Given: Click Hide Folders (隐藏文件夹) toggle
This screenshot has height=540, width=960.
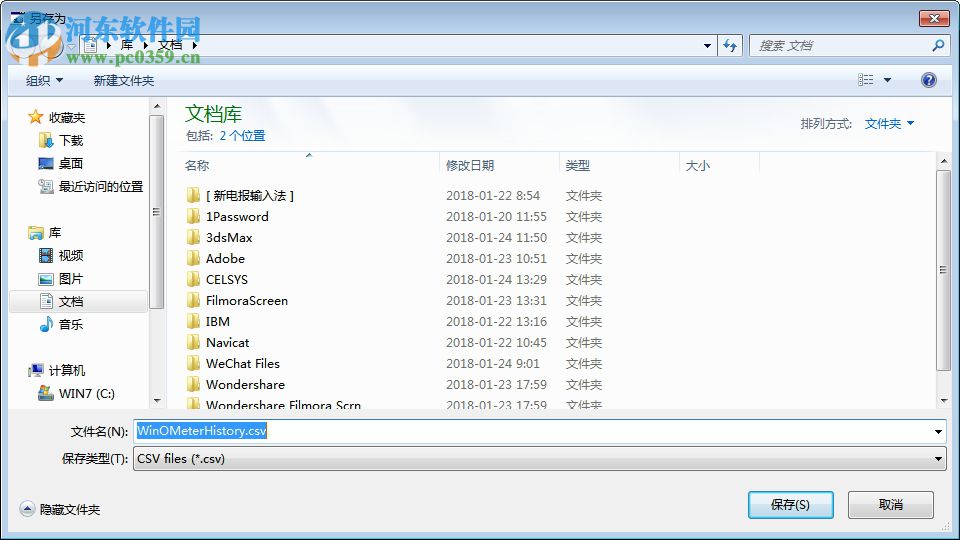Looking at the screenshot, I should 60,509.
